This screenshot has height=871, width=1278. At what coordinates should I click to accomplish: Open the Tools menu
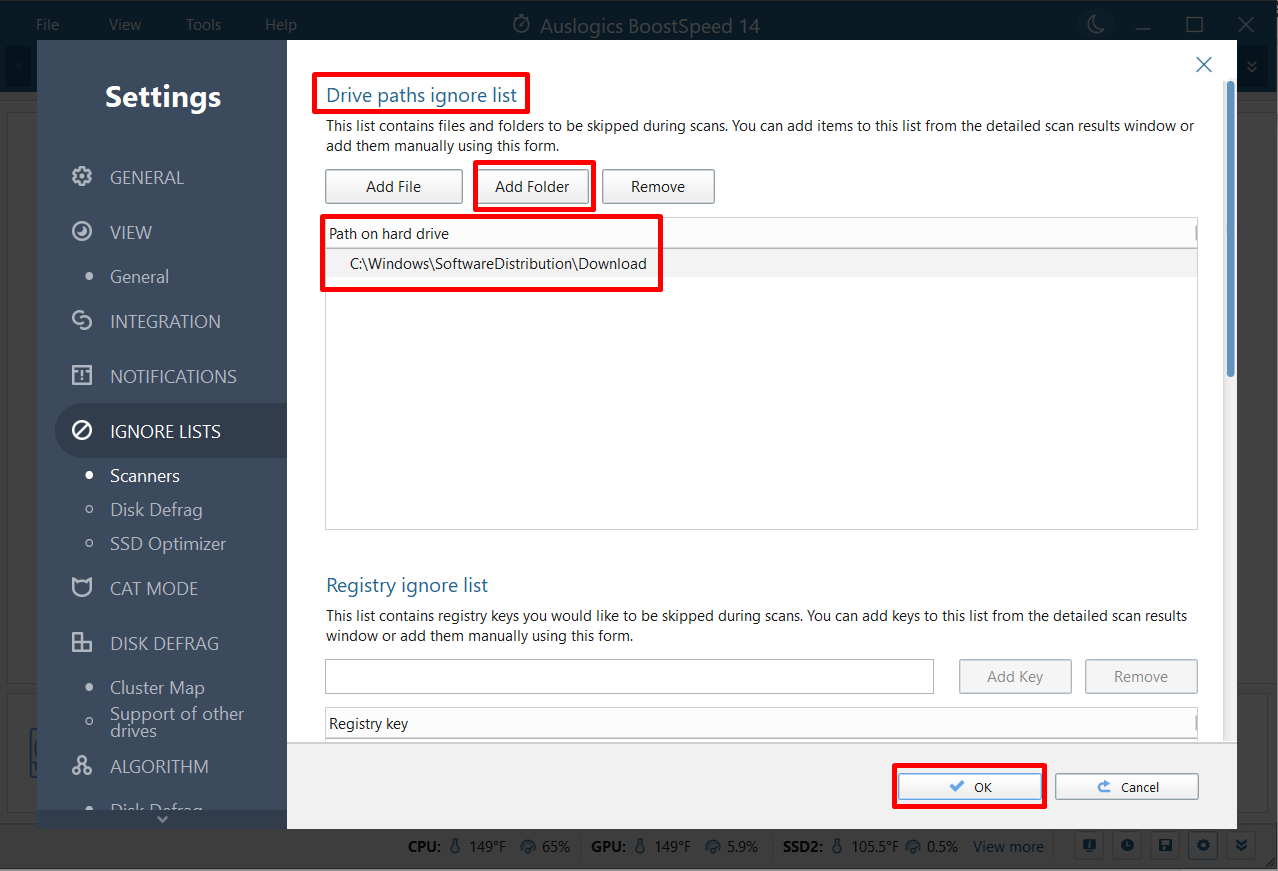coord(204,25)
